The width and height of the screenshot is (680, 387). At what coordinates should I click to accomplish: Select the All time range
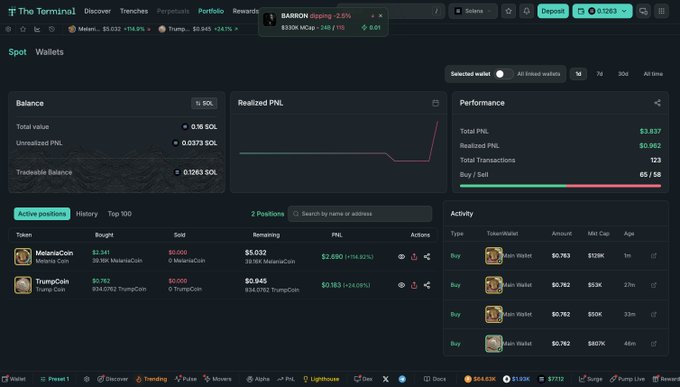pyautogui.click(x=653, y=74)
